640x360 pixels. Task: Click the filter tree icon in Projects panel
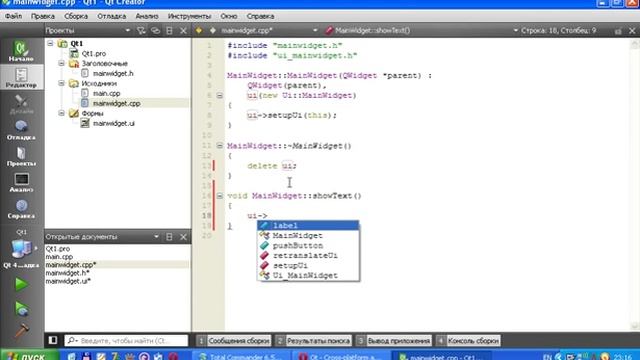(141, 31)
